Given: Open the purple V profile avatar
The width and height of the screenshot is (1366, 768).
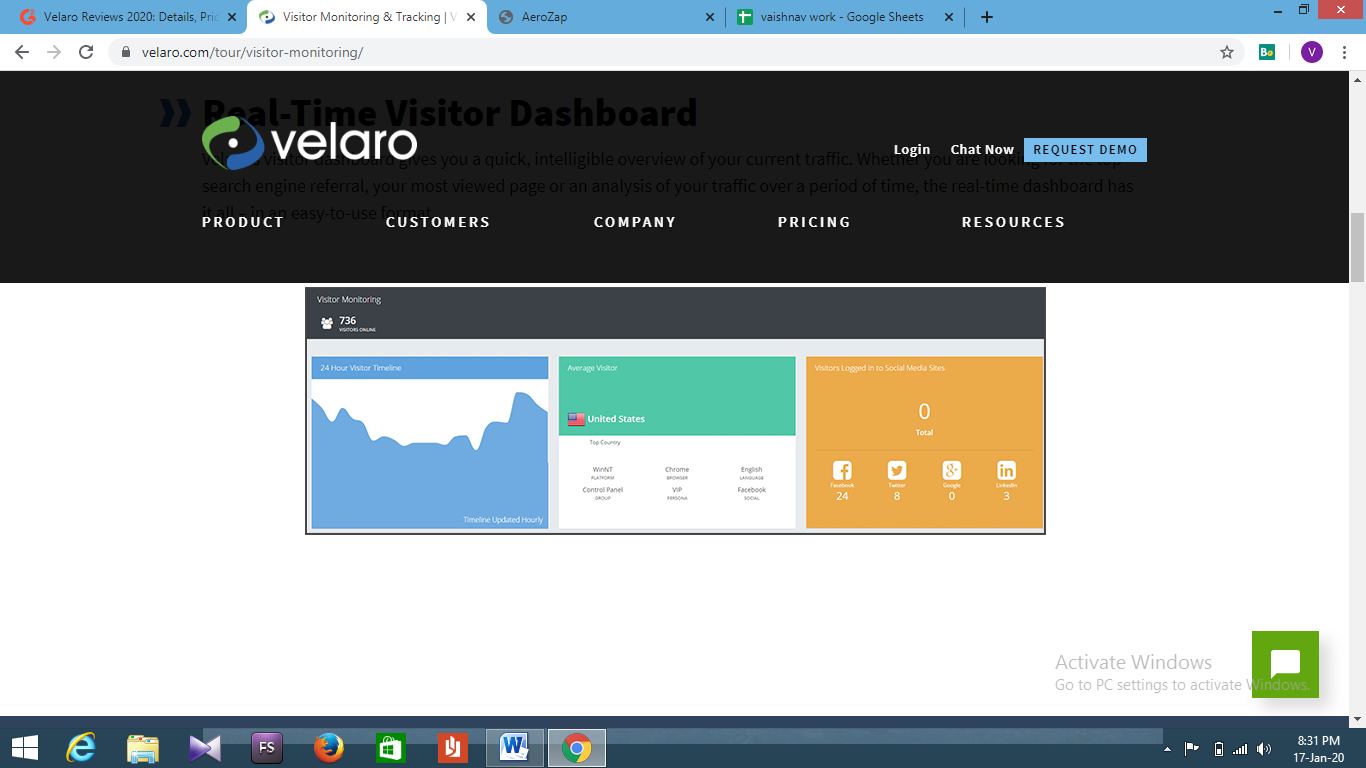Looking at the screenshot, I should (1312, 52).
